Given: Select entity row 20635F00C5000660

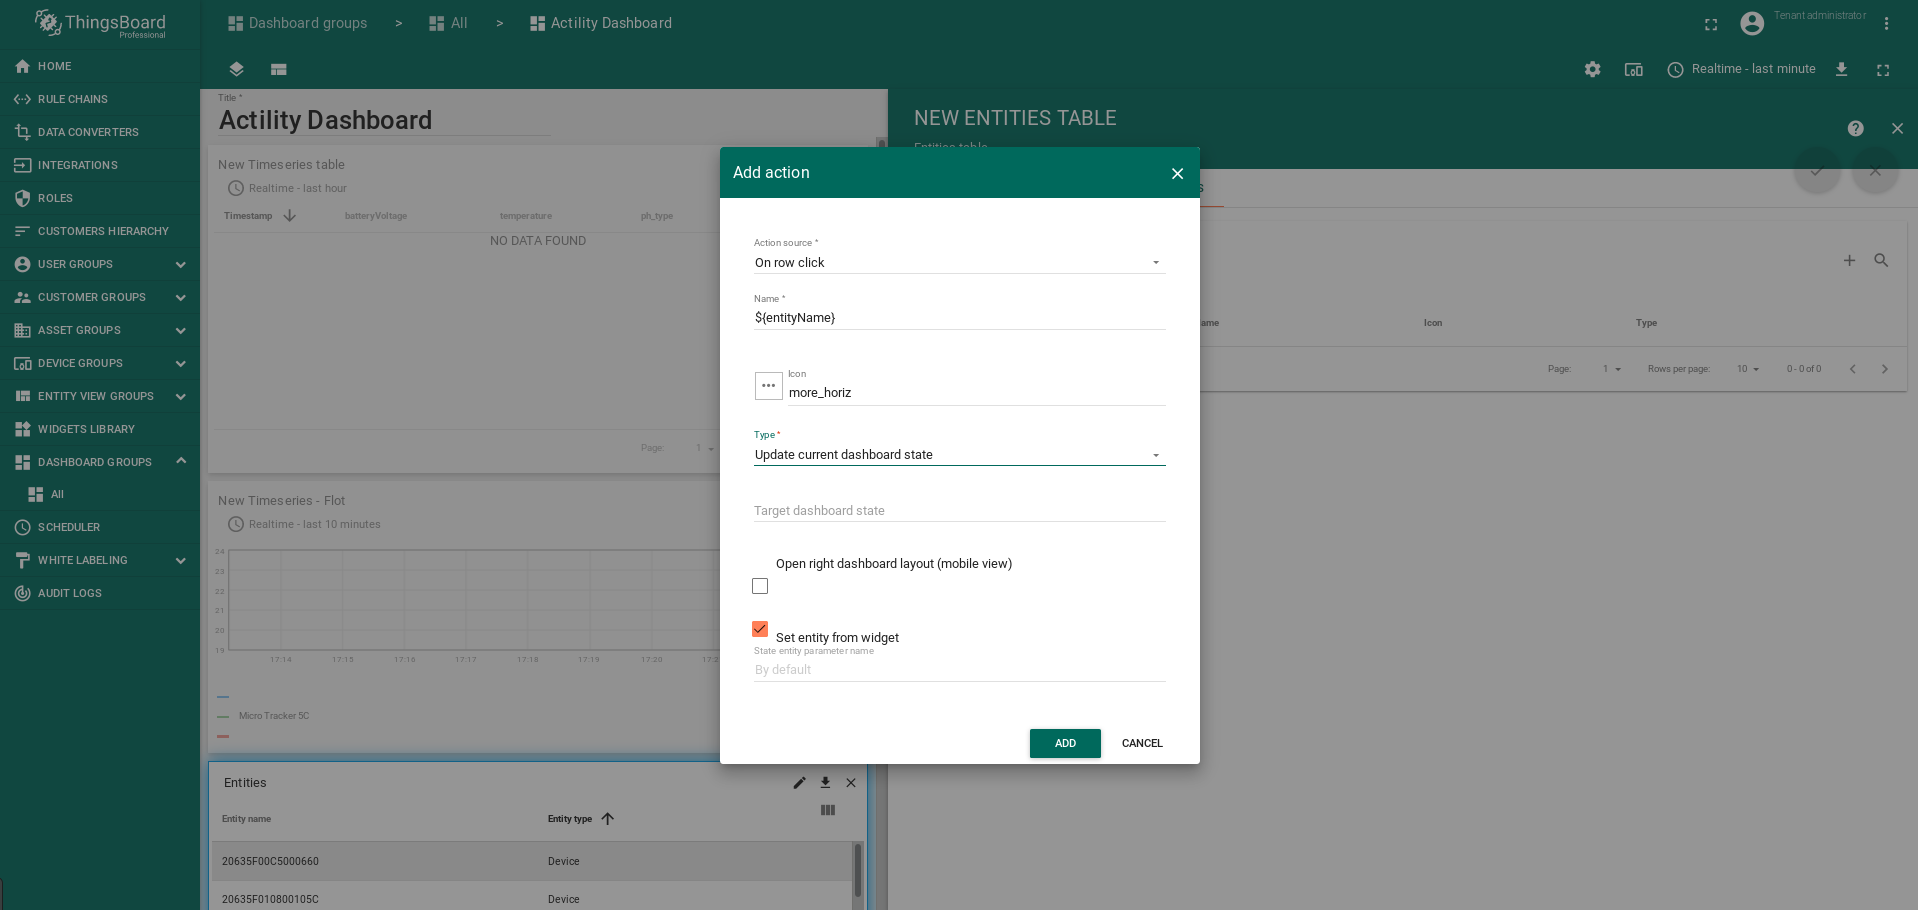Looking at the screenshot, I should (x=532, y=861).
